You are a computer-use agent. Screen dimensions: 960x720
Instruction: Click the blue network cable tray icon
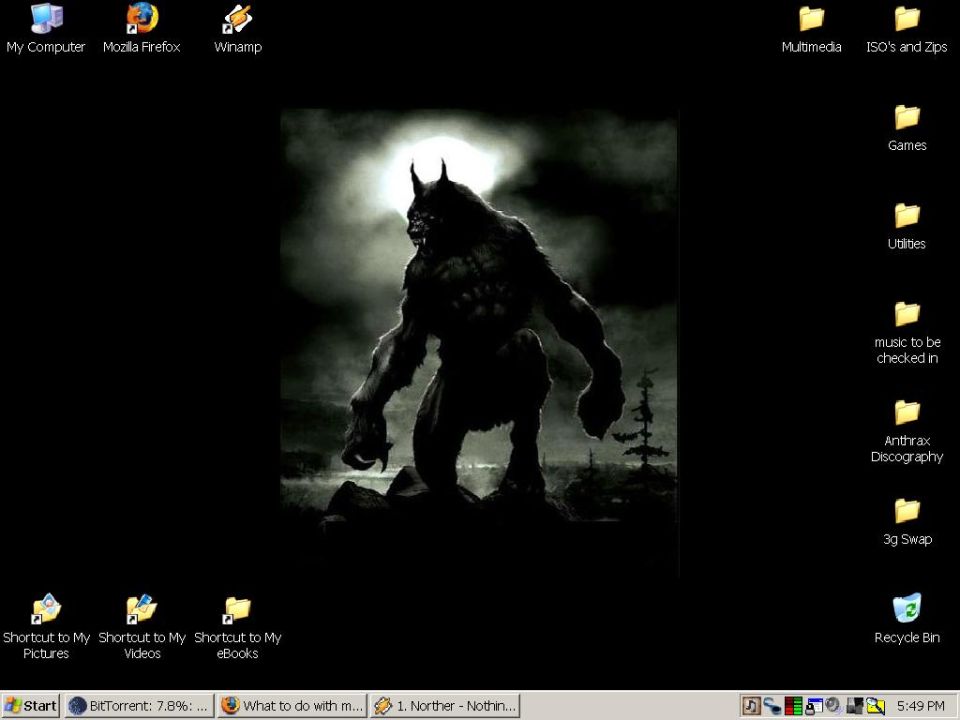point(772,706)
